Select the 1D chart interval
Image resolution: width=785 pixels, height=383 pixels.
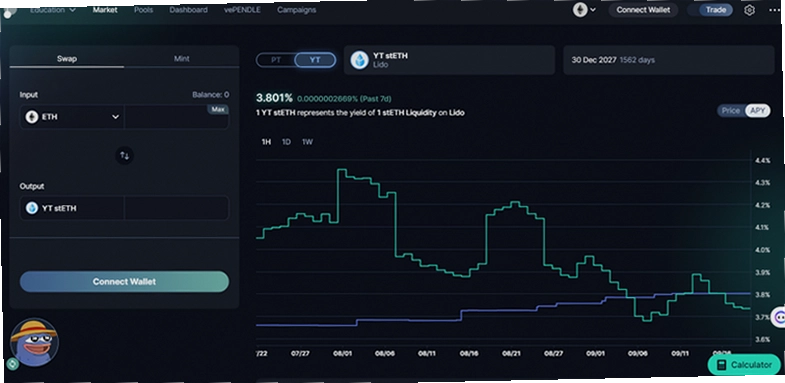(286, 142)
